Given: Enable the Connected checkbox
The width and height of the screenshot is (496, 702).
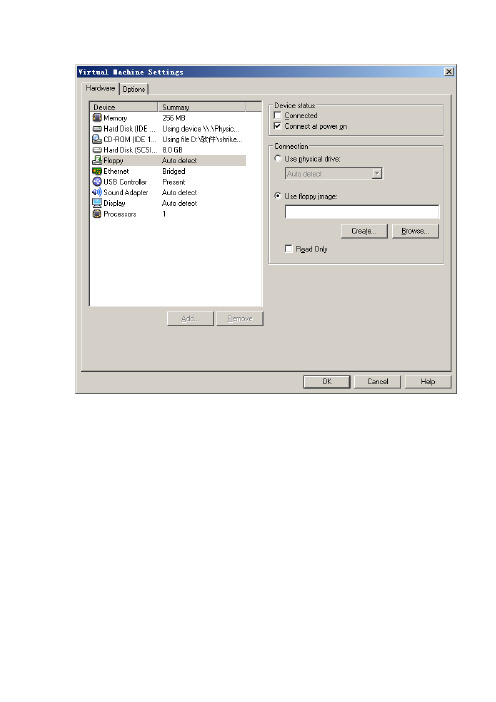Looking at the screenshot, I should 278,116.
